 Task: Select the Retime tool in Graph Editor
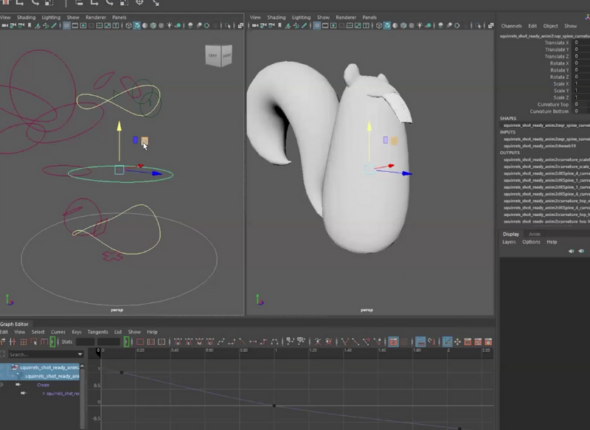pos(44,342)
